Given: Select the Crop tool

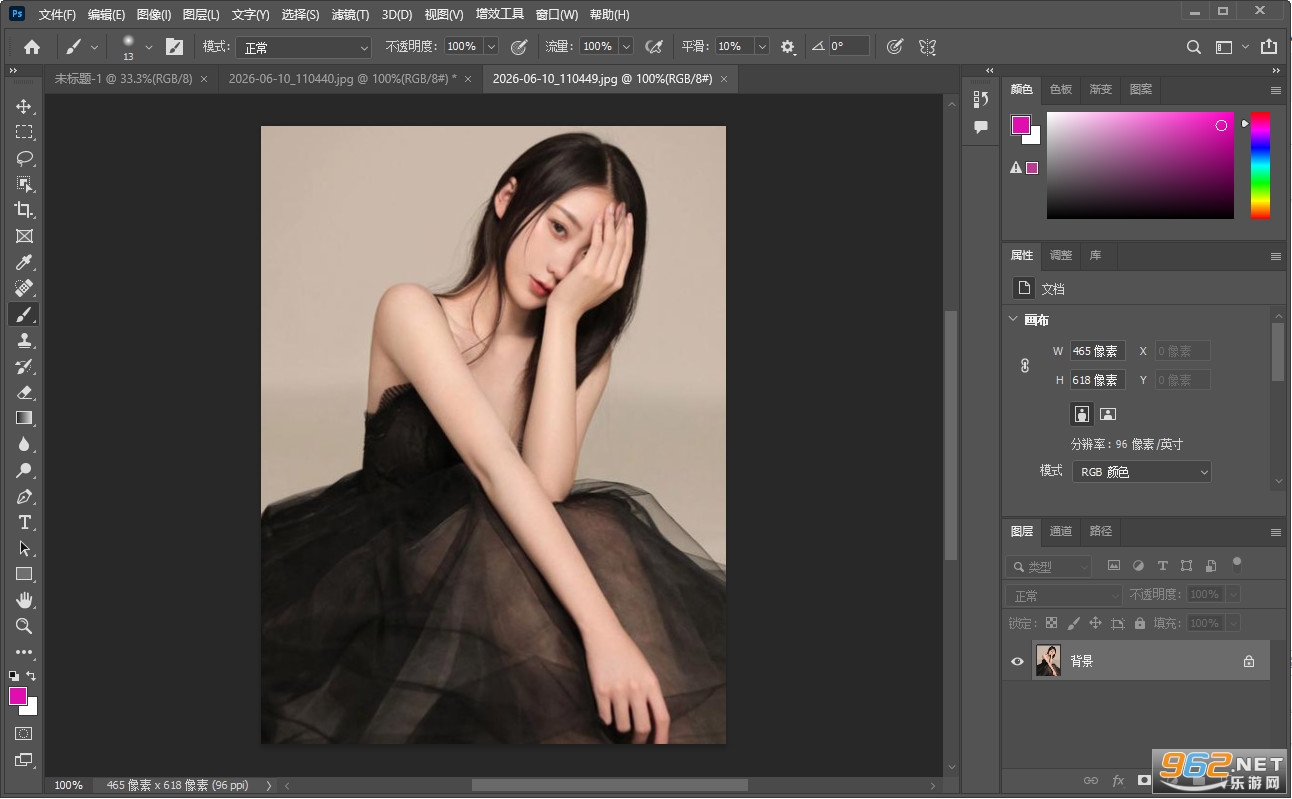Looking at the screenshot, I should click(x=24, y=210).
